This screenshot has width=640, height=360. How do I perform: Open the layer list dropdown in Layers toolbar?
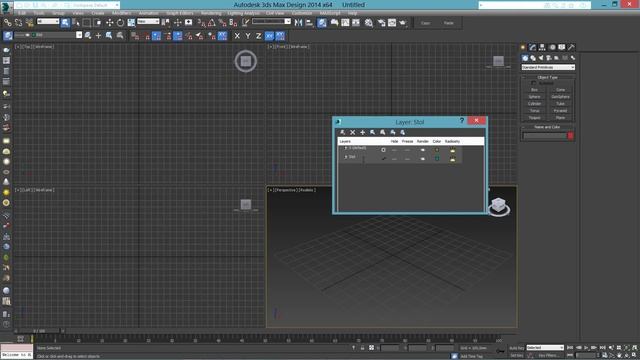tap(79, 35)
